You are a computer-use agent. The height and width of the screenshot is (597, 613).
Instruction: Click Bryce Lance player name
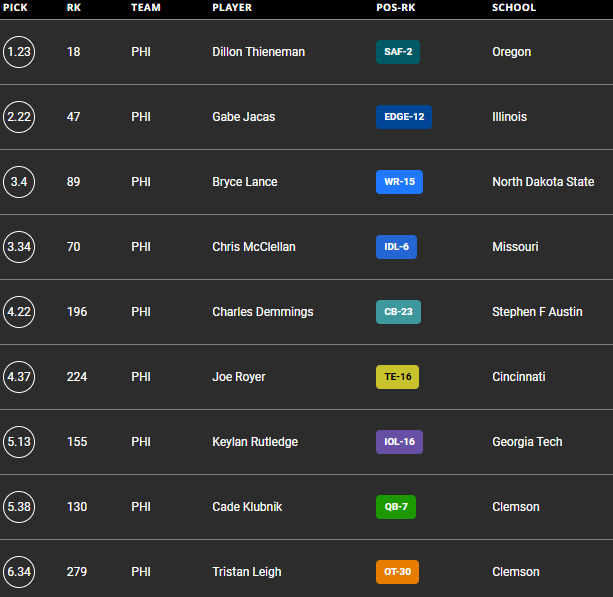[245, 182]
